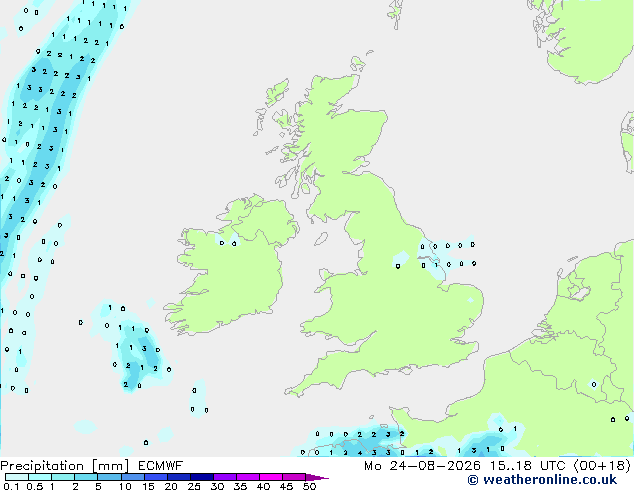
Task: Click the 5–10 mm legend swatch
Action: tap(109, 477)
